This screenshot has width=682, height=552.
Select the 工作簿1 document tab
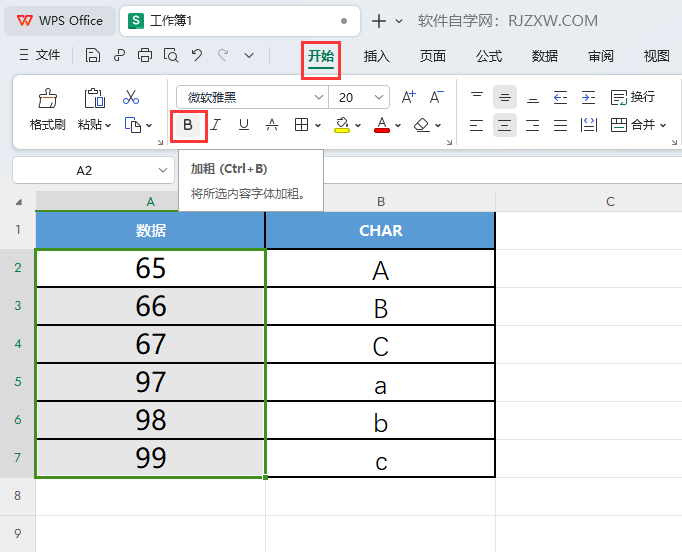(240, 21)
